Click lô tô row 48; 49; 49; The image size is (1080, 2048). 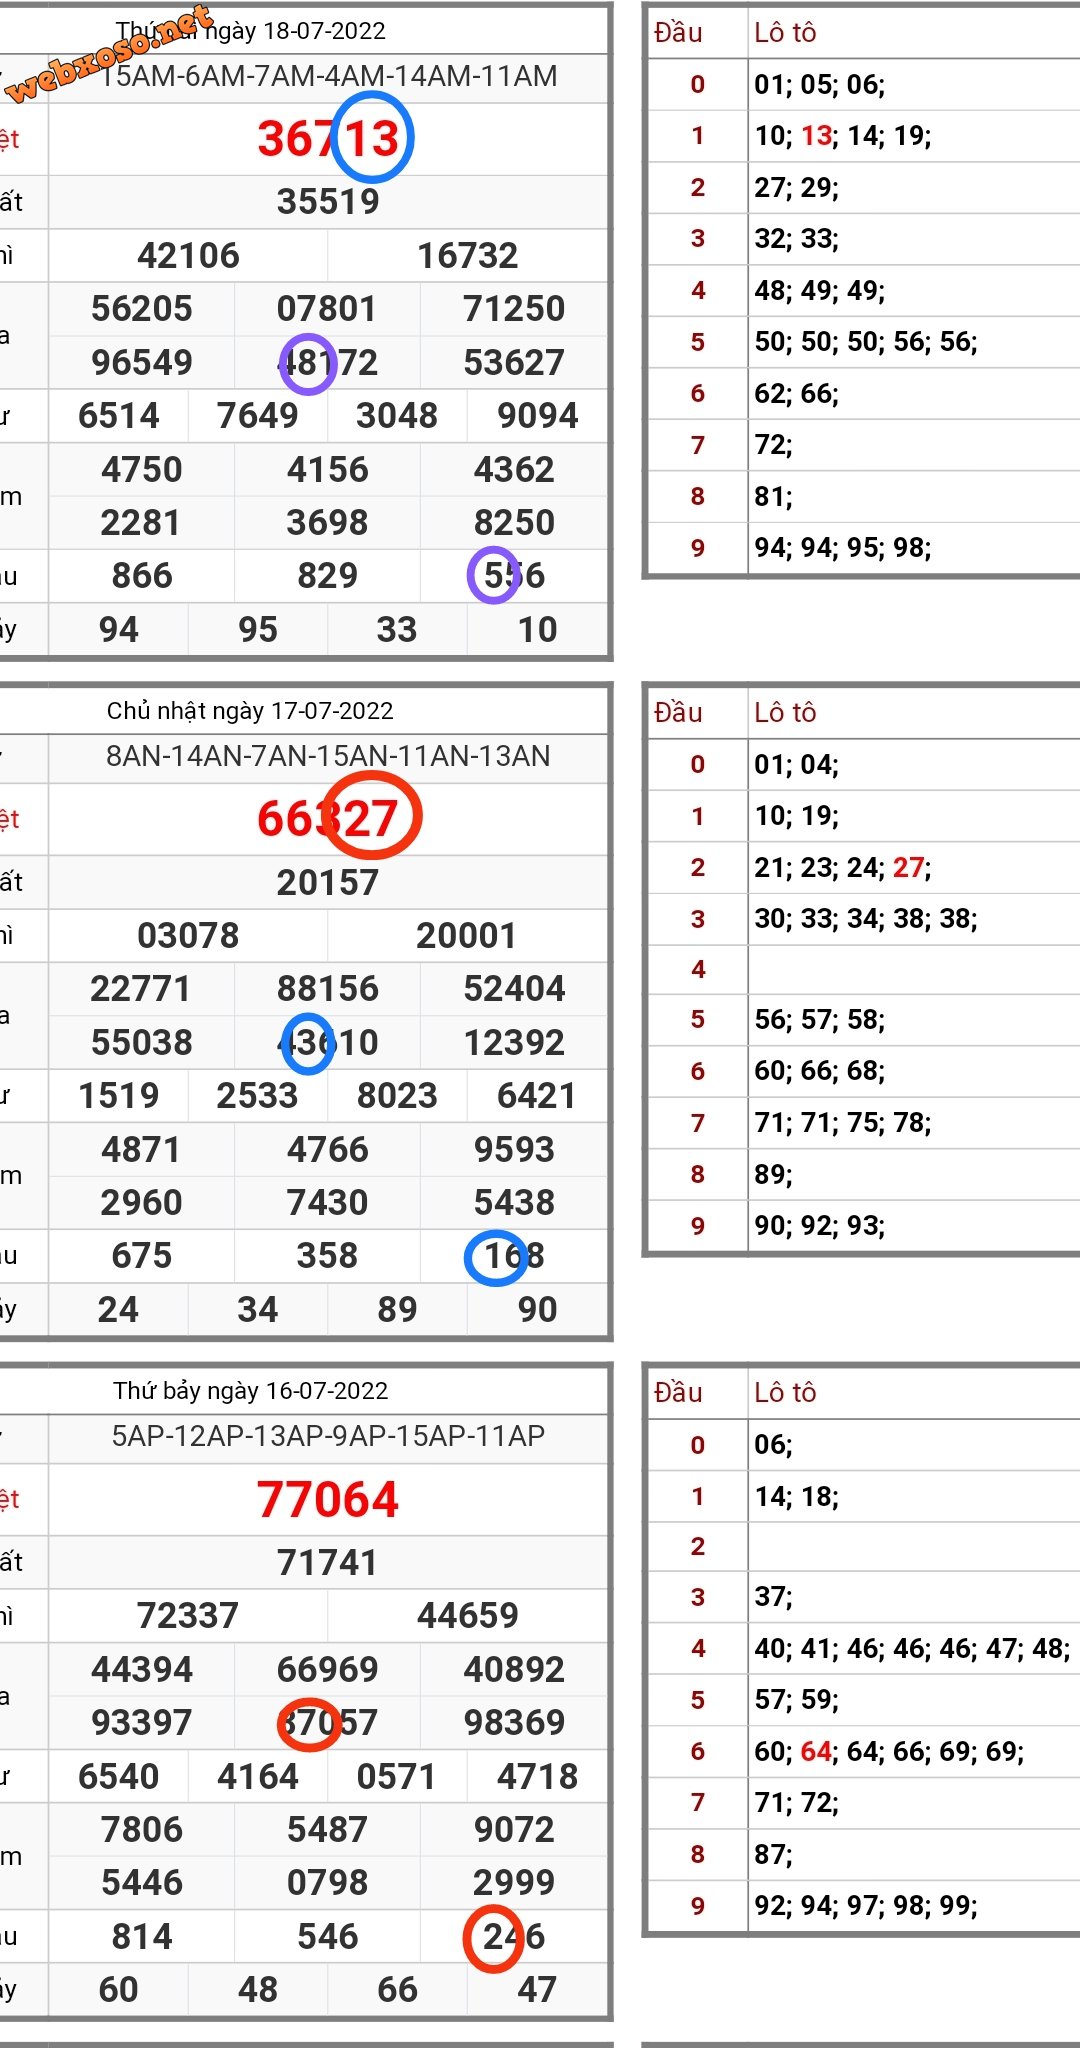820,291
